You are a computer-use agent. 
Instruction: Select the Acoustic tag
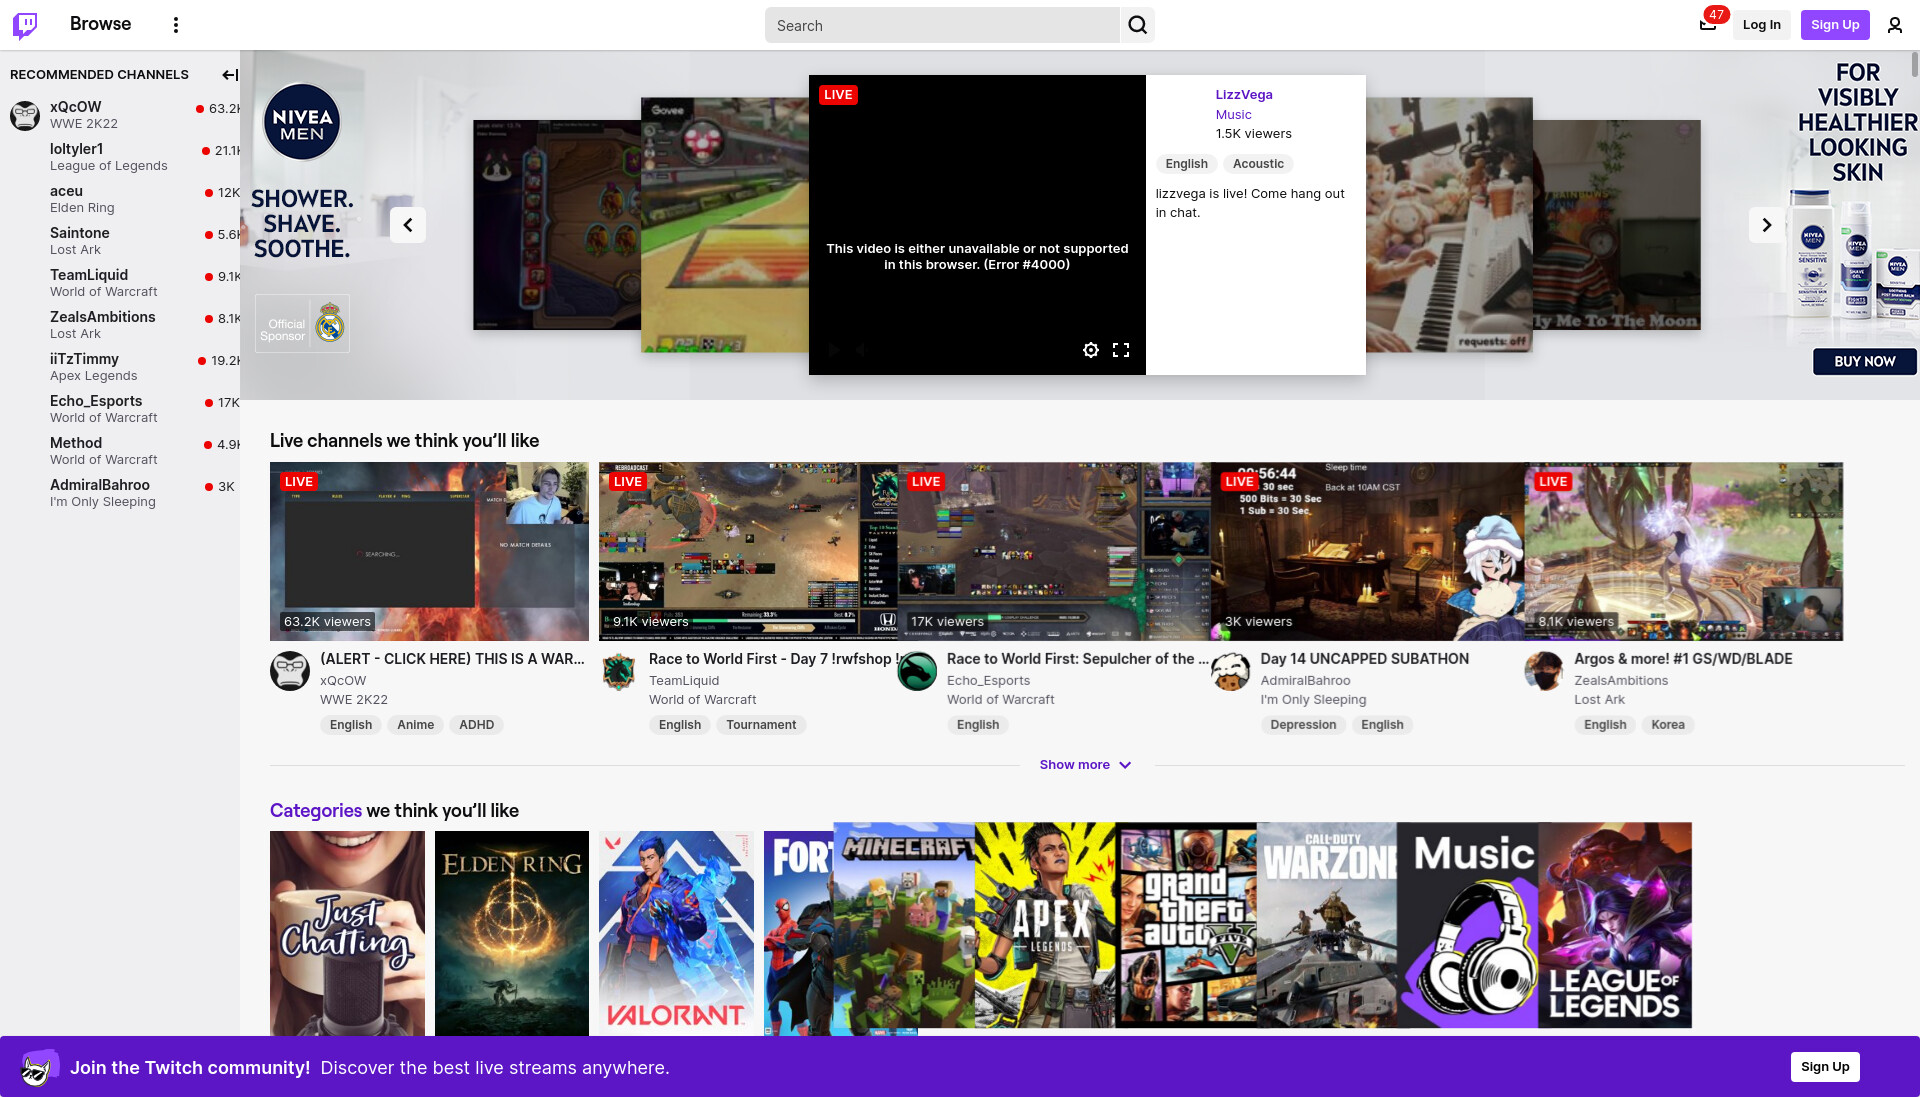pyautogui.click(x=1258, y=164)
